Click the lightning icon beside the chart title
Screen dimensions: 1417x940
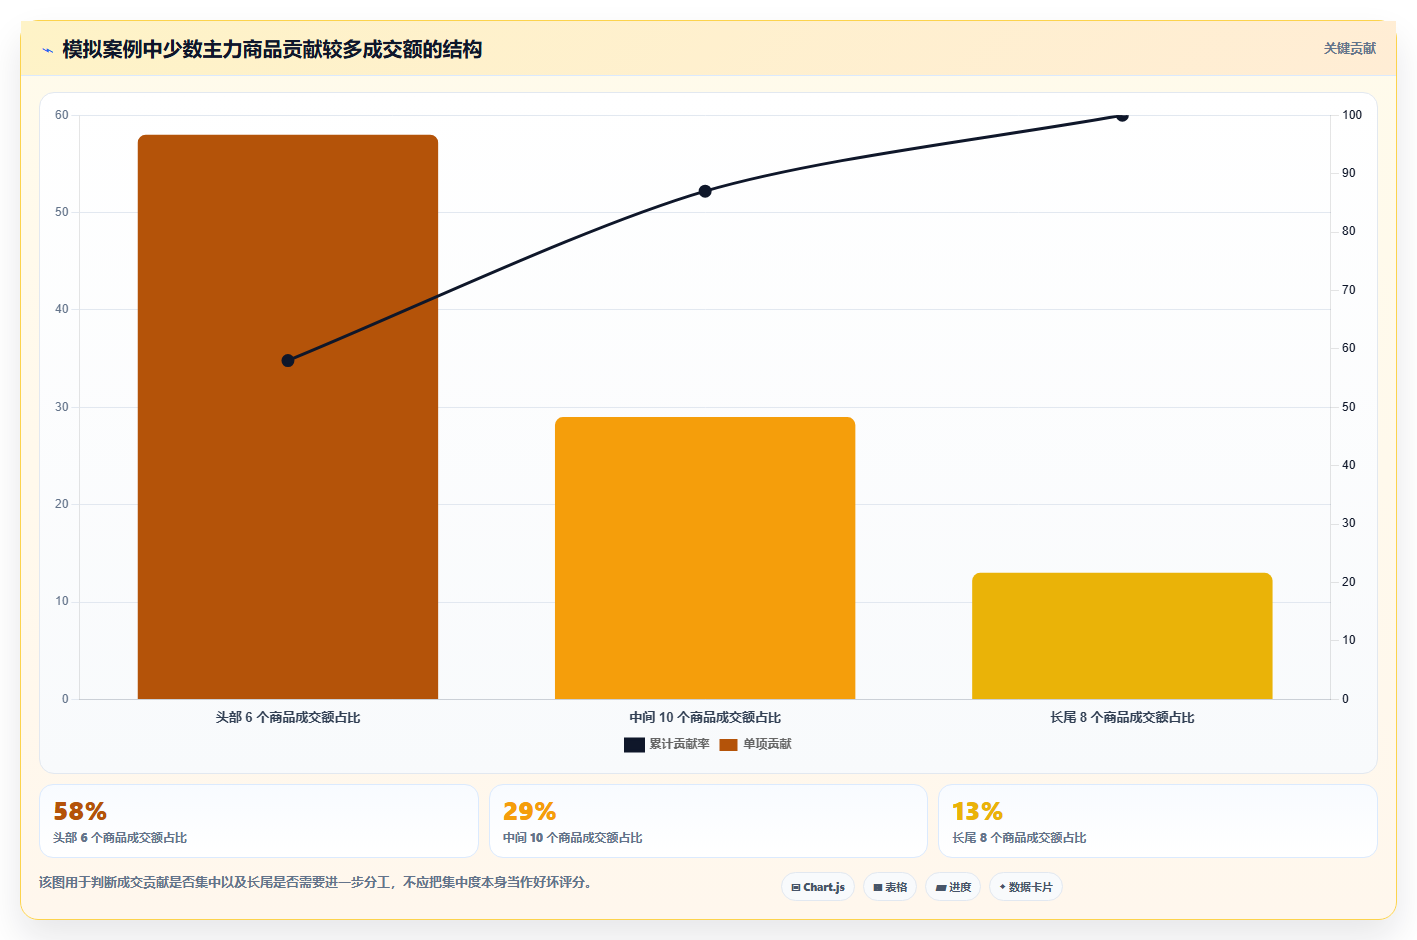pyautogui.click(x=47, y=50)
